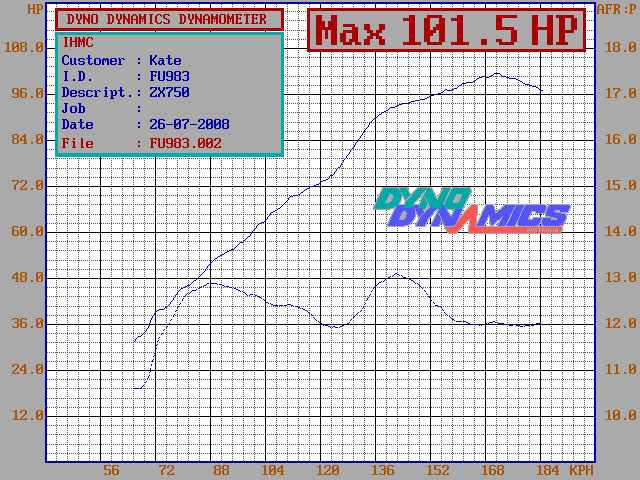Click the Max 101.5 HP readout
This screenshot has width=640, height=480.
447,31
